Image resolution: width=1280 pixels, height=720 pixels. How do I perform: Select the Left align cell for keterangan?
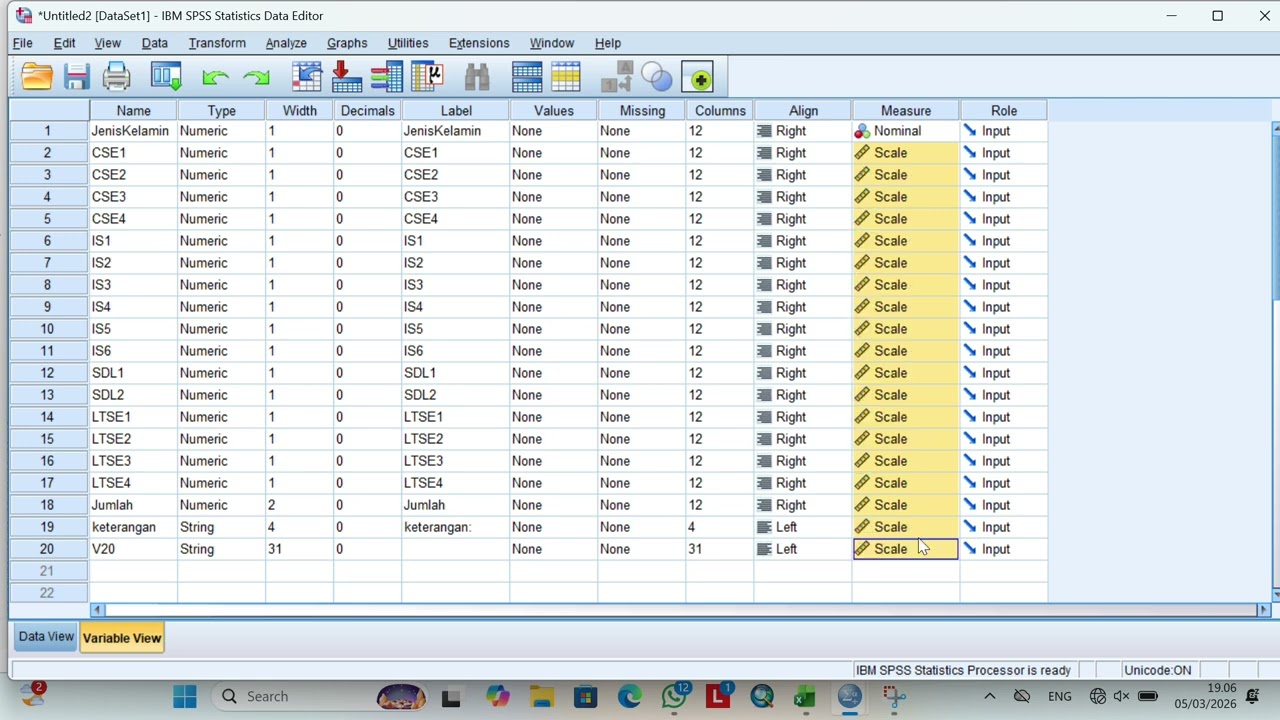[x=803, y=527]
